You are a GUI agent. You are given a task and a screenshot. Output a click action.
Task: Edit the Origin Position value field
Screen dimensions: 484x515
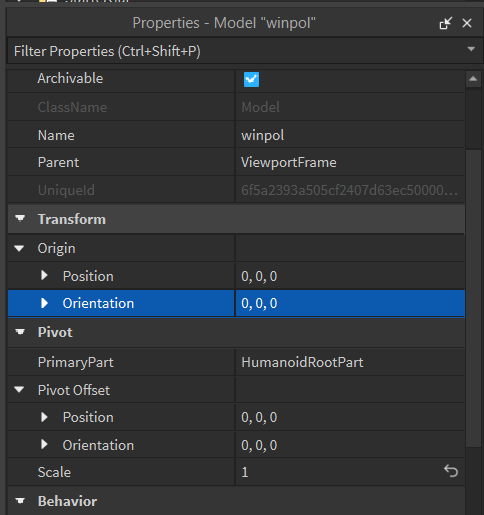click(x=350, y=276)
